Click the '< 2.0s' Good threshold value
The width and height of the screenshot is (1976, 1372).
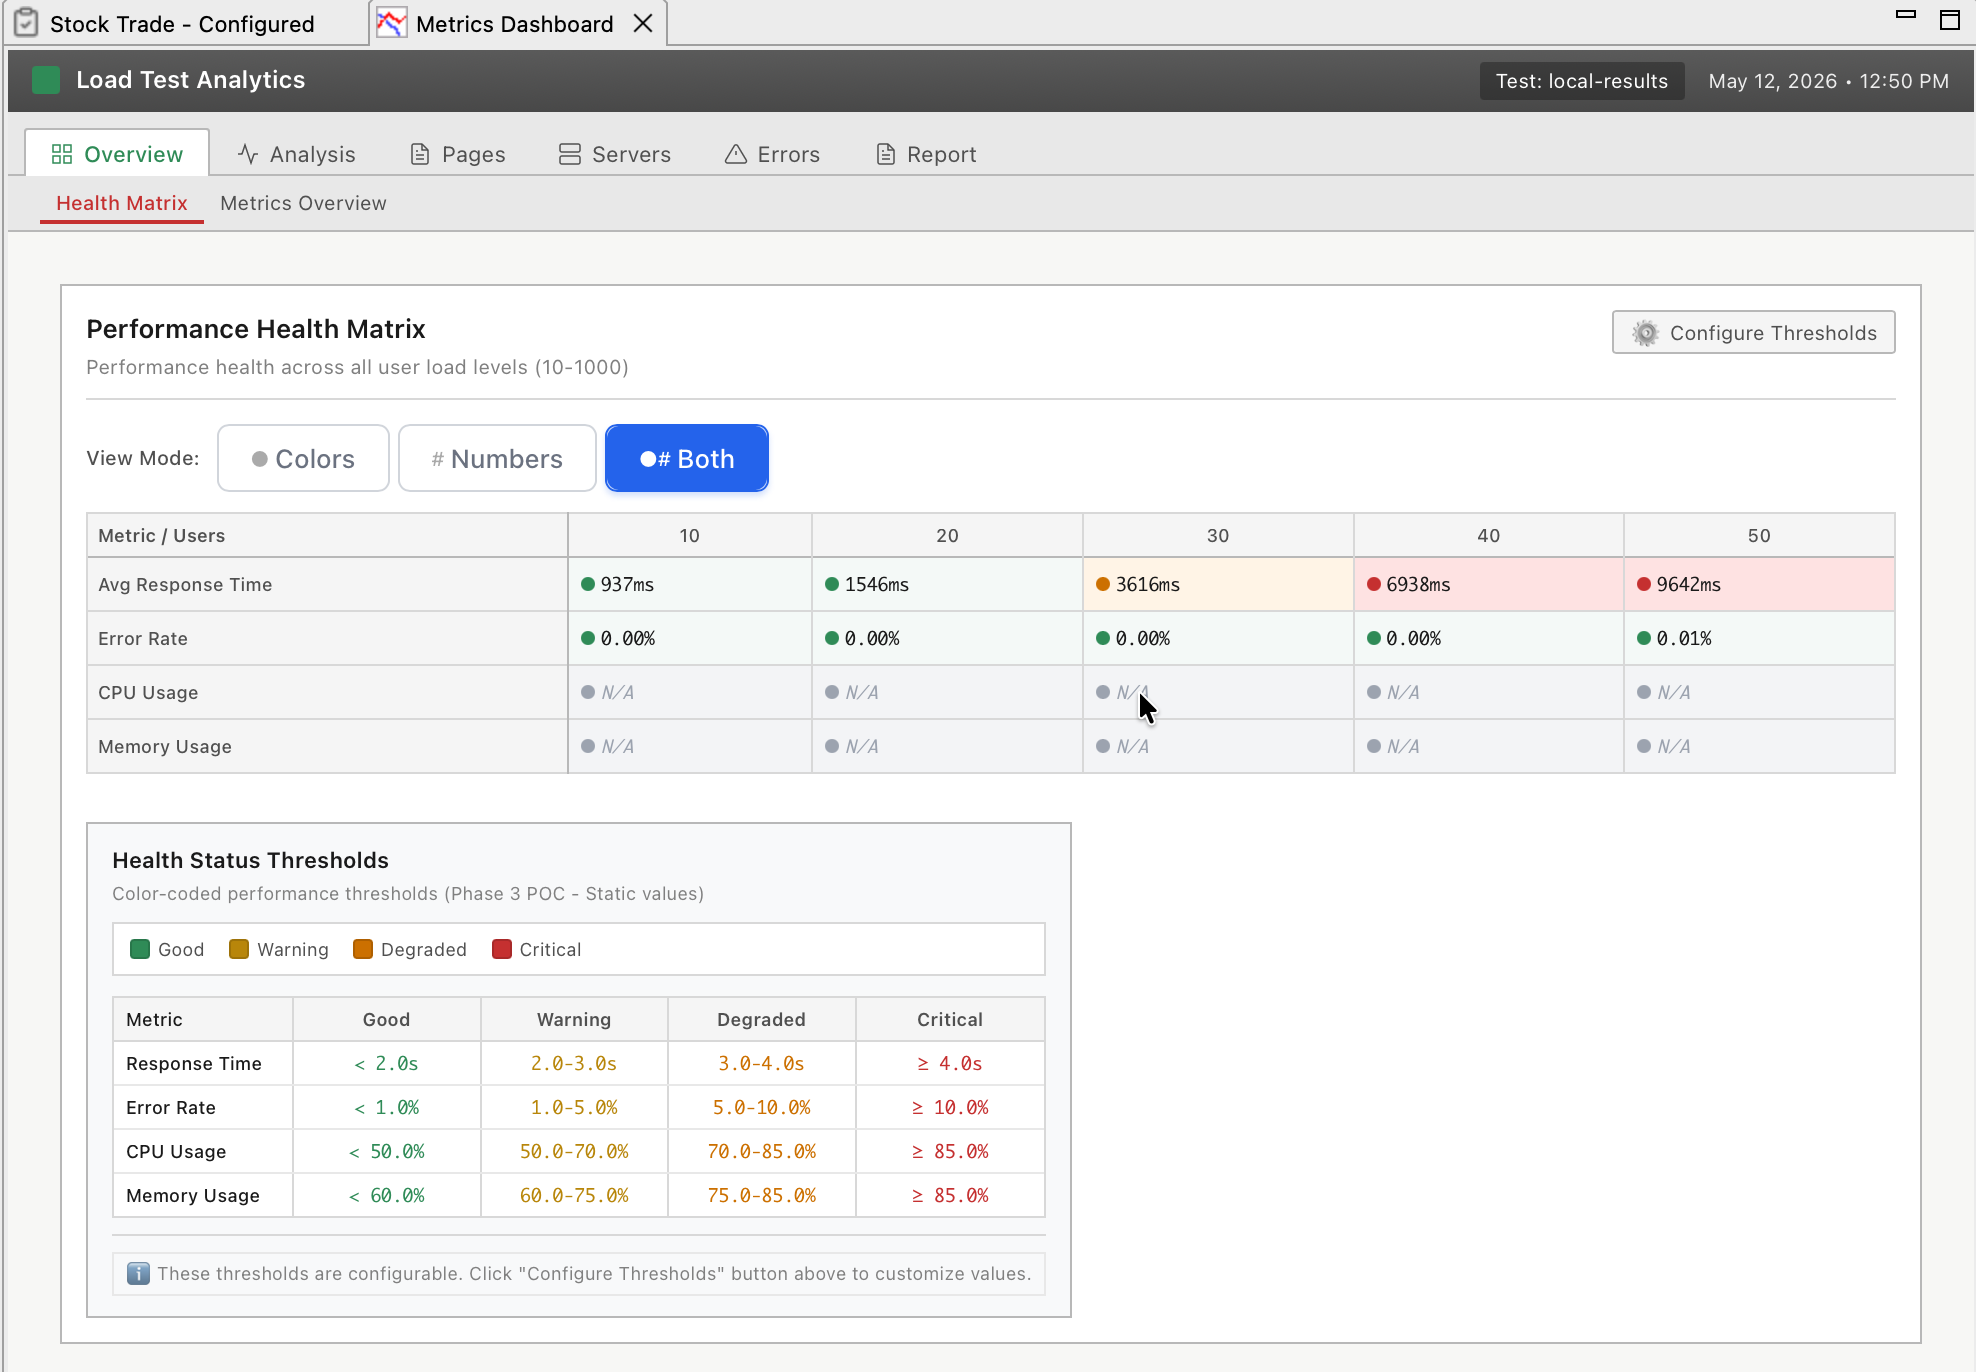point(386,1063)
